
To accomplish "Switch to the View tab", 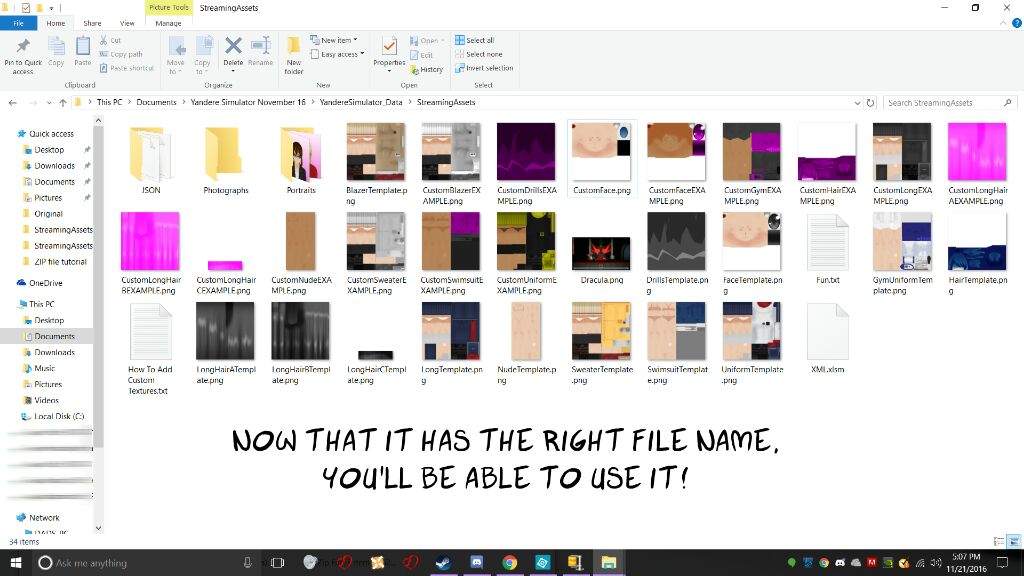I will click(x=127, y=23).
